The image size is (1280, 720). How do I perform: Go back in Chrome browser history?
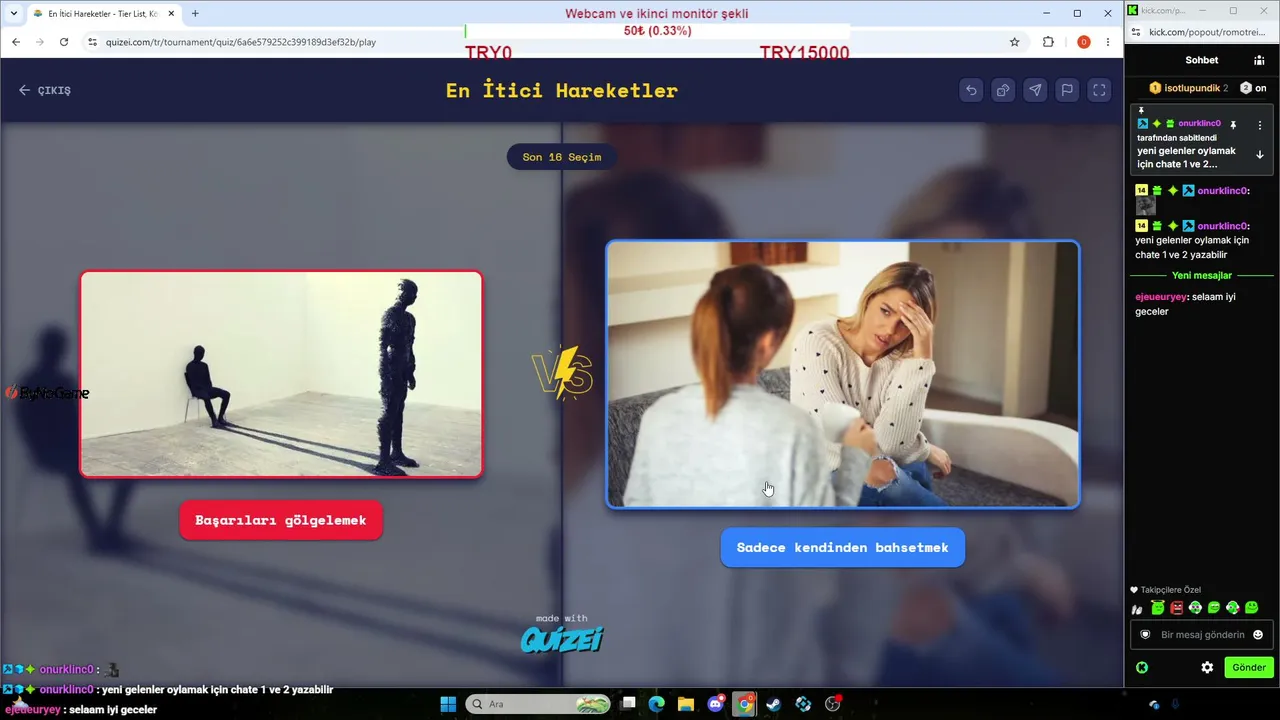pyautogui.click(x=16, y=42)
